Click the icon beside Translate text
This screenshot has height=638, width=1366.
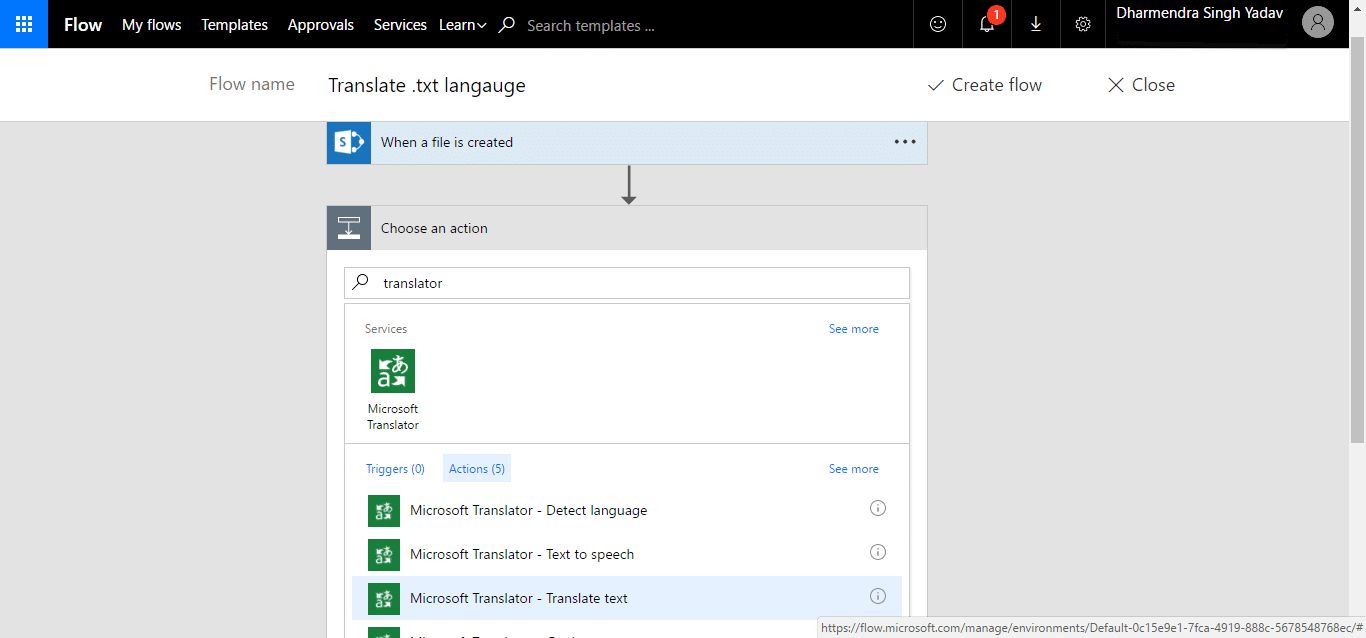tap(384, 599)
